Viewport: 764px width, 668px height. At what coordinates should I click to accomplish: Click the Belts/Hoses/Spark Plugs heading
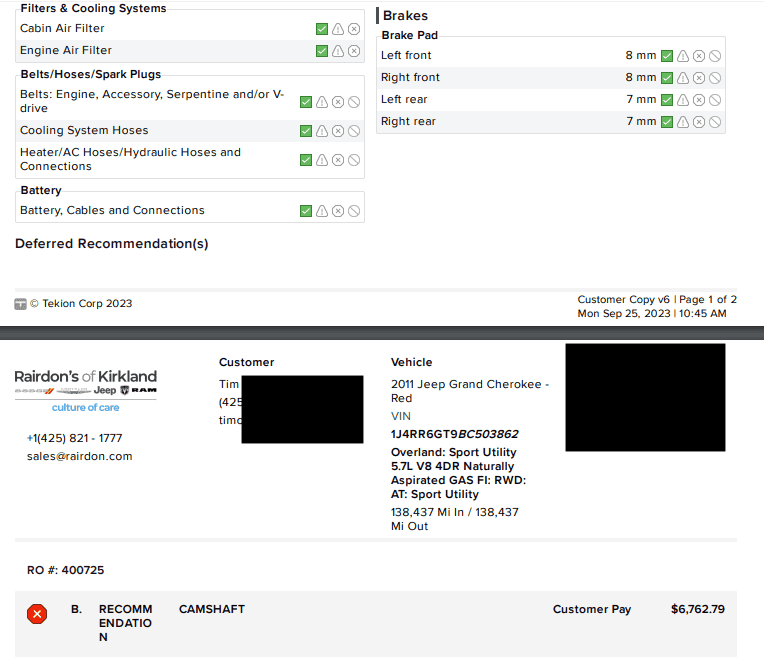pos(91,74)
